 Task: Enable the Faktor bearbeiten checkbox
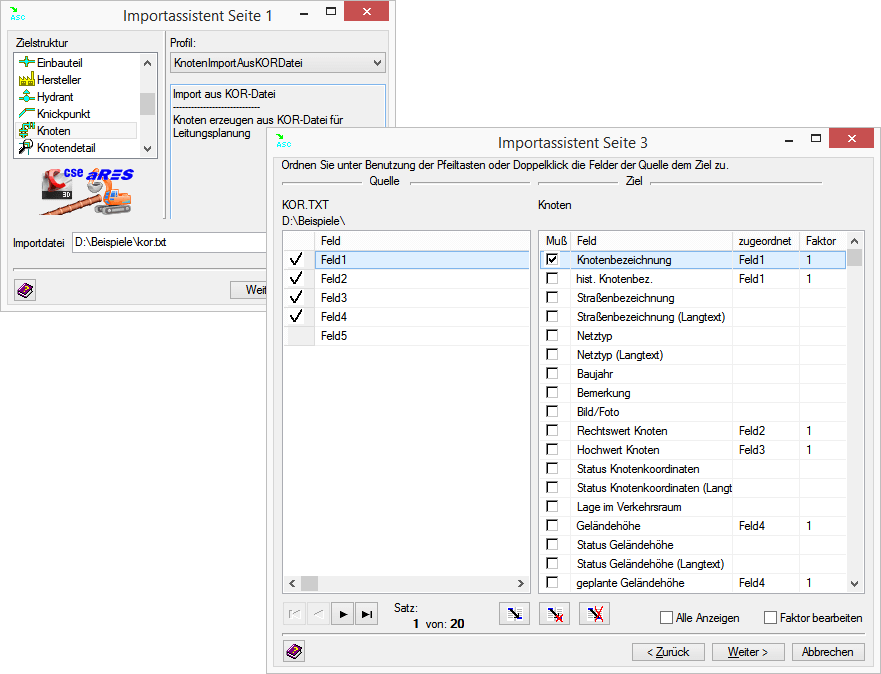[x=770, y=618]
